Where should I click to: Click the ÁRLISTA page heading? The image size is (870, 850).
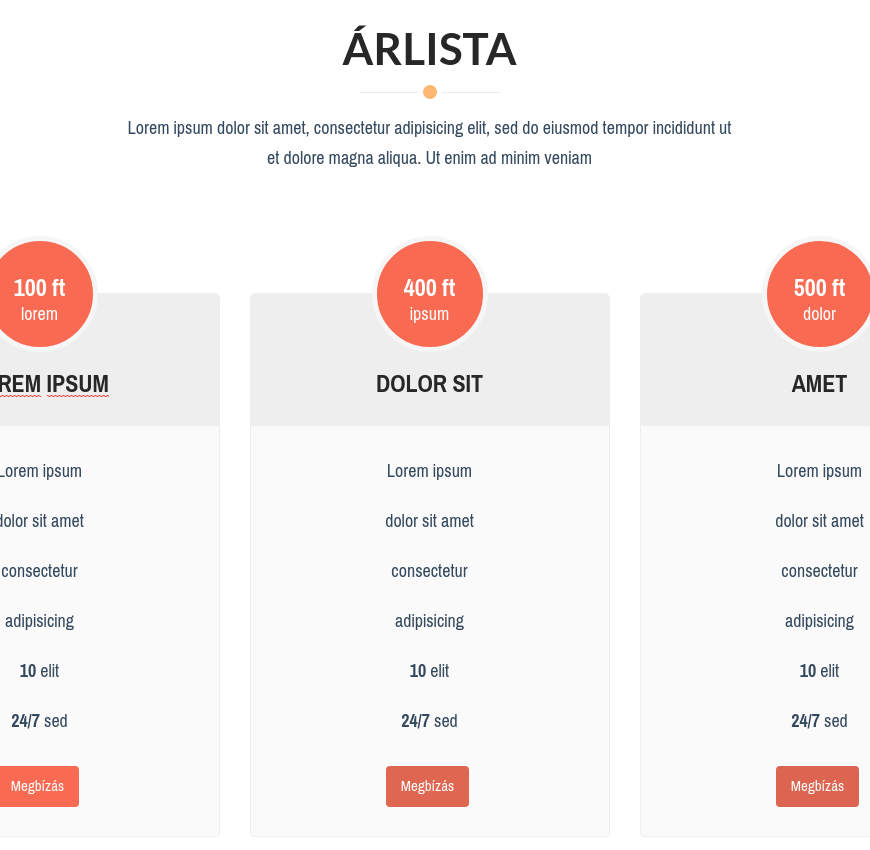[x=430, y=49]
